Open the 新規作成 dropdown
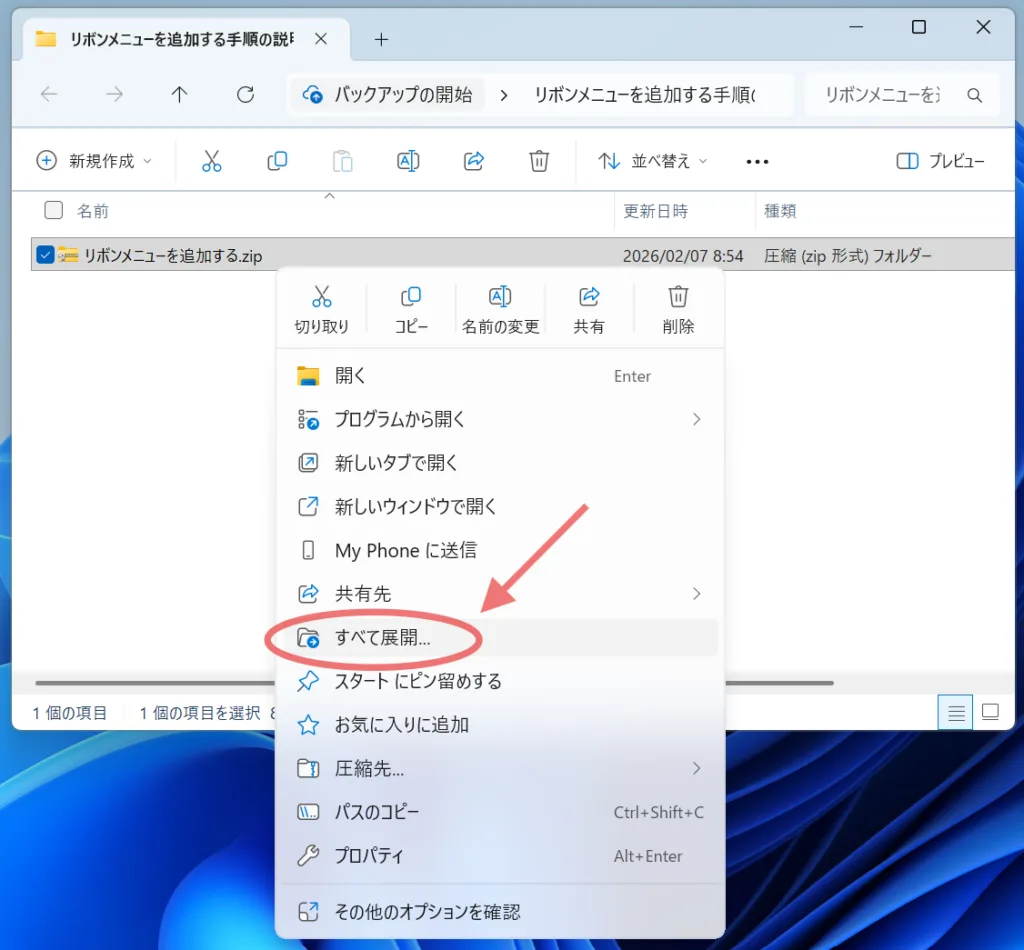Viewport: 1024px width, 950px height. click(x=95, y=161)
